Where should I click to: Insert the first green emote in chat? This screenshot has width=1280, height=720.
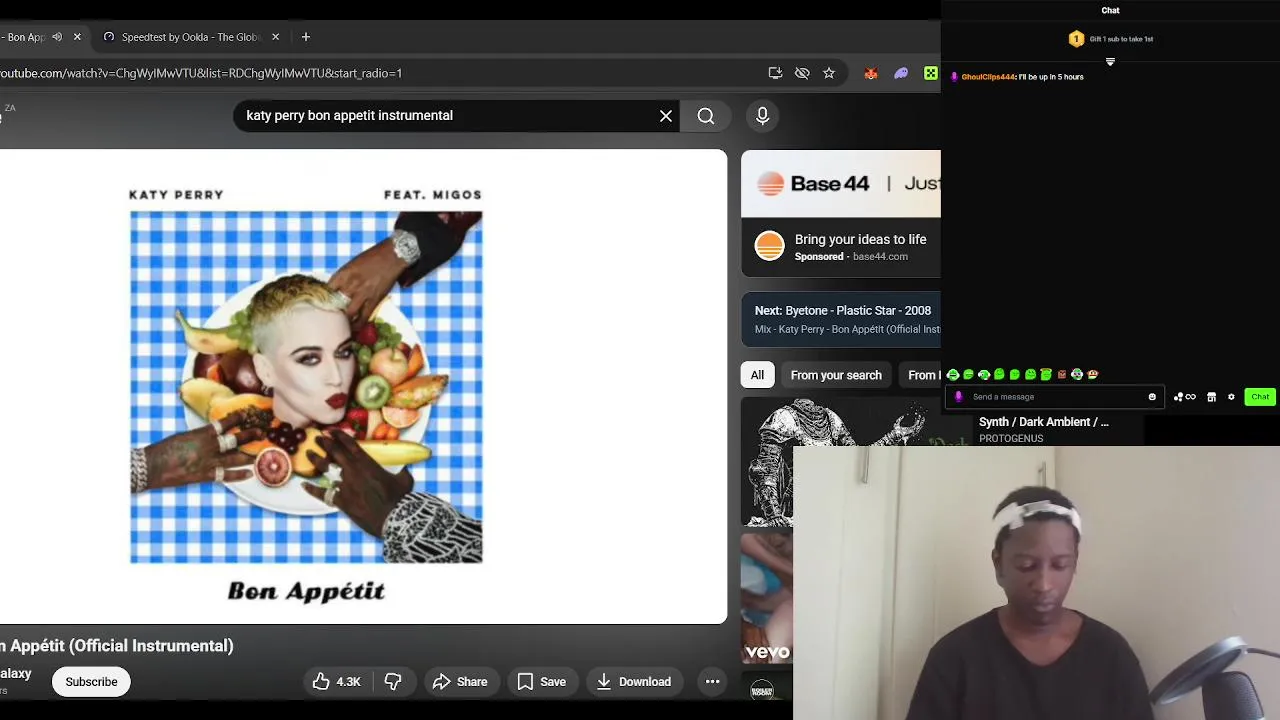(x=953, y=375)
